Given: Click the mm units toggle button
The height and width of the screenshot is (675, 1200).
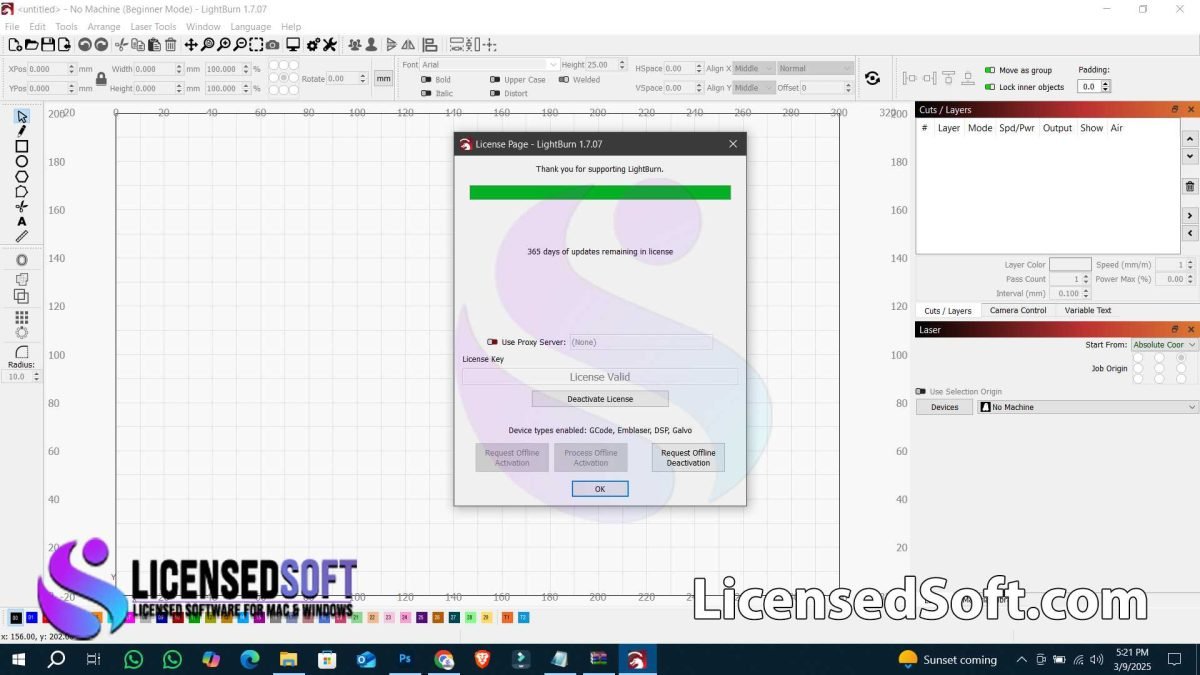Looking at the screenshot, I should pyautogui.click(x=384, y=78).
